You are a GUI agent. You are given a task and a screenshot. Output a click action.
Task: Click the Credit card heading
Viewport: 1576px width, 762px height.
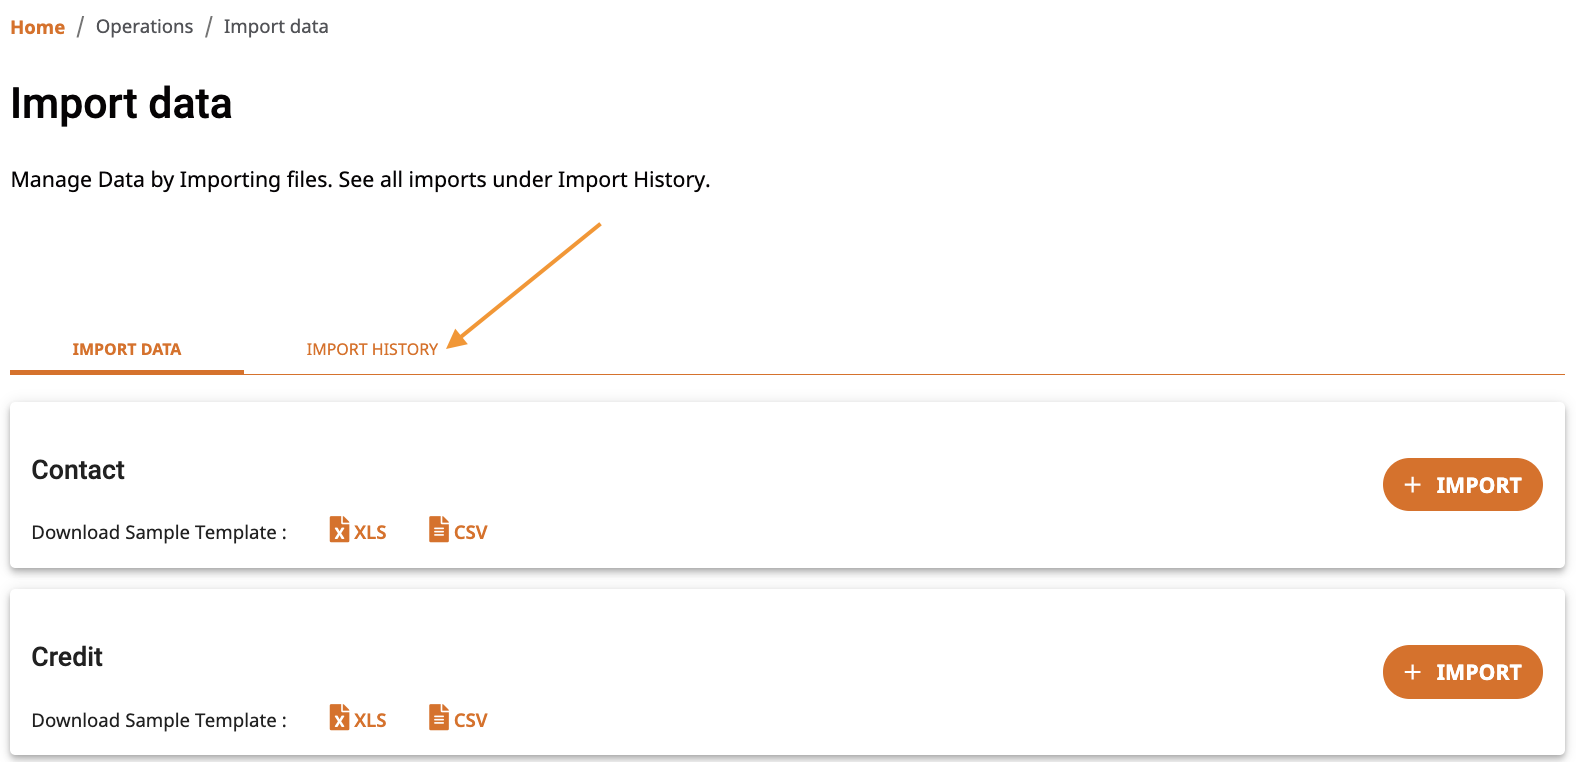pyautogui.click(x=67, y=657)
